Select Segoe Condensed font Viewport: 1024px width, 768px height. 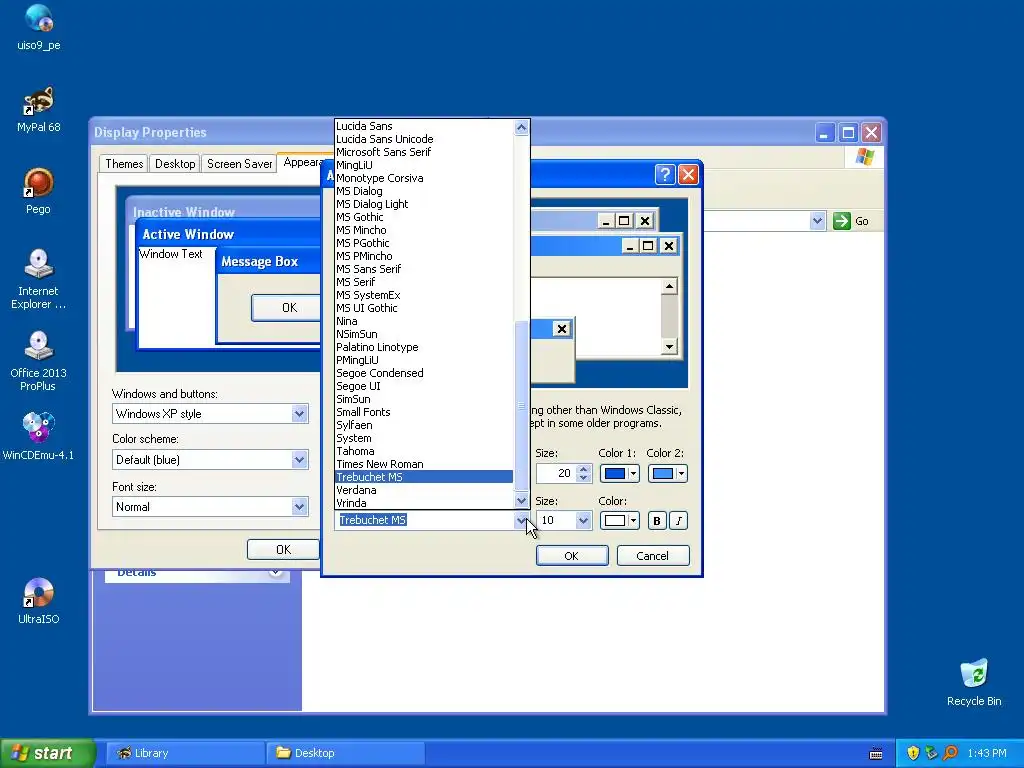click(x=424, y=374)
